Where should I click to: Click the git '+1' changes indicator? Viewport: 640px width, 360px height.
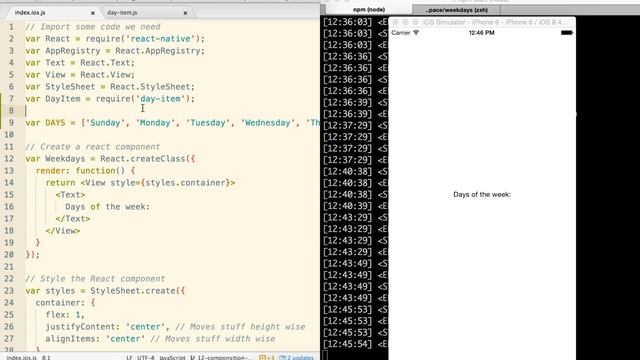[267, 358]
